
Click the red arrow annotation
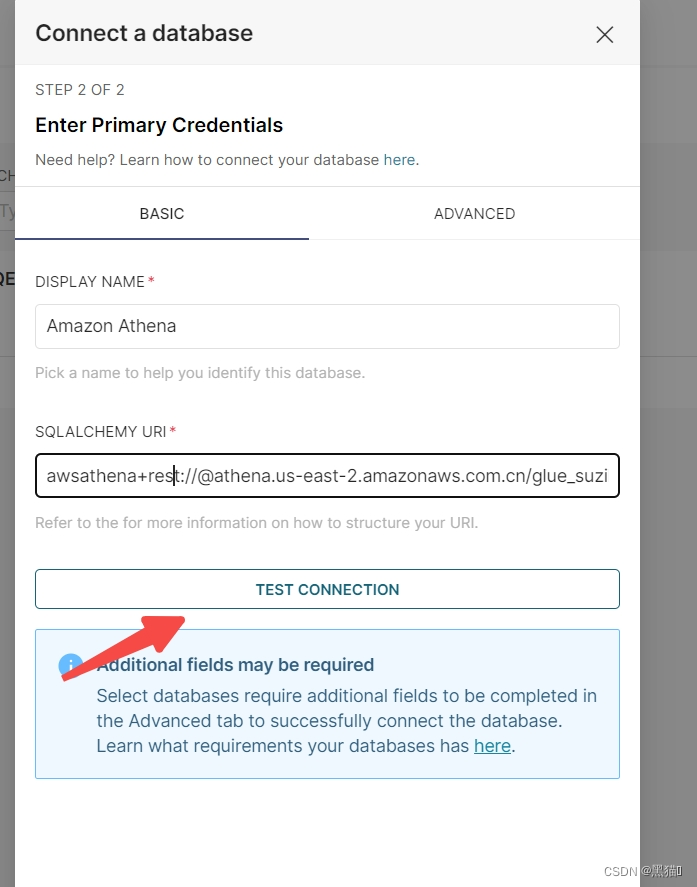(123, 648)
